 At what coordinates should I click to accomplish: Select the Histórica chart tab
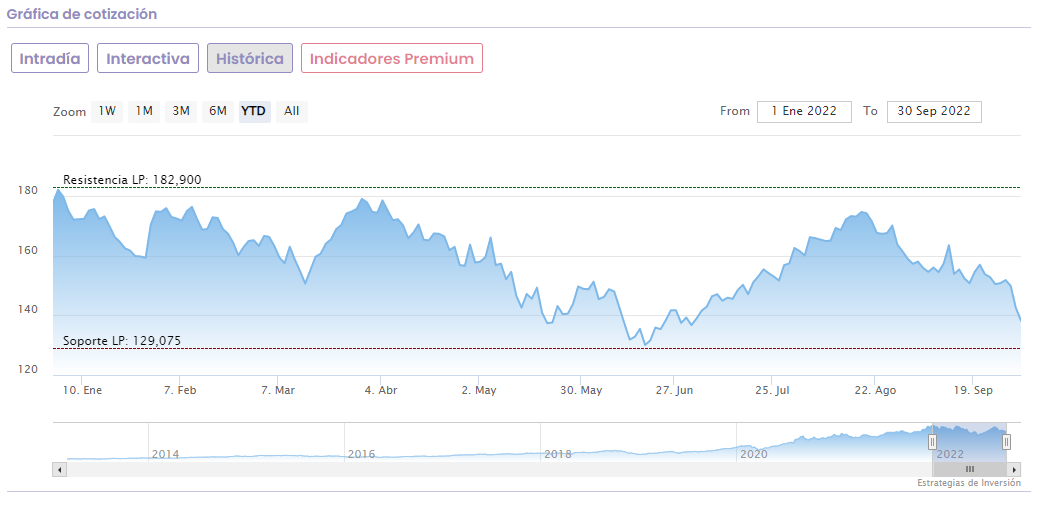click(x=250, y=59)
